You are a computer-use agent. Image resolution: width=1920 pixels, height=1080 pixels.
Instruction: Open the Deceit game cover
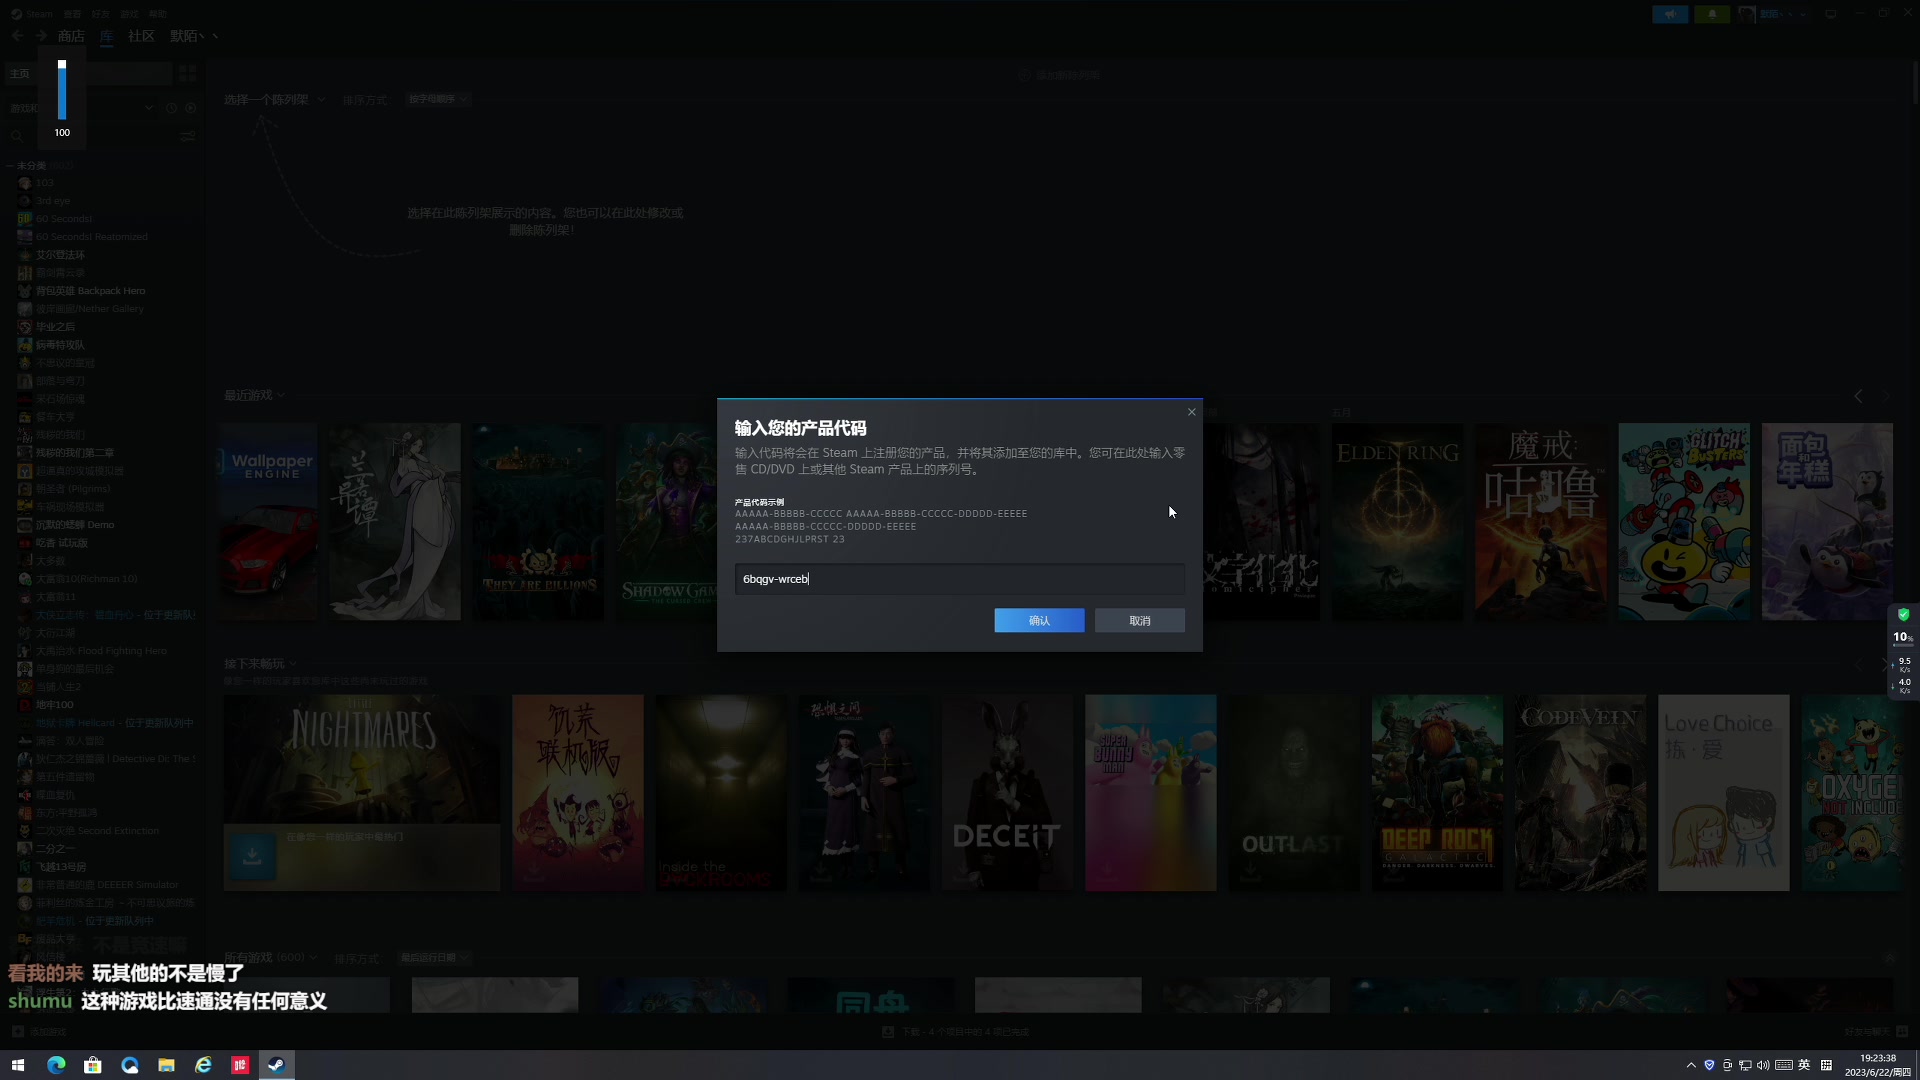1007,793
